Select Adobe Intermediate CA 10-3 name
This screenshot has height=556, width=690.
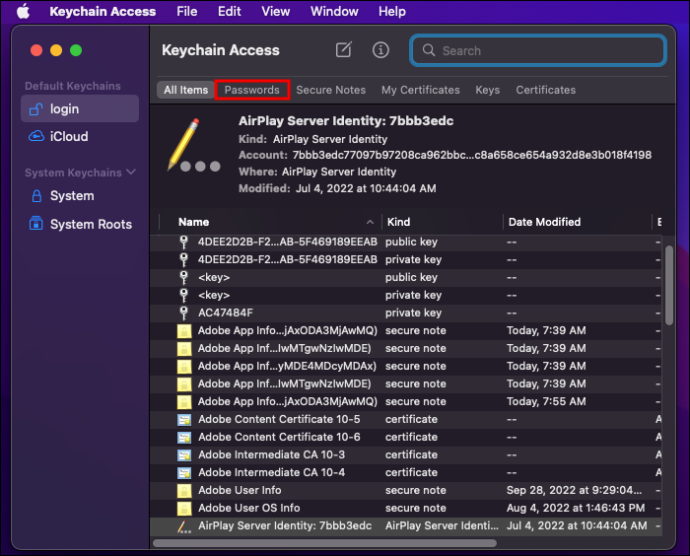pos(271,454)
